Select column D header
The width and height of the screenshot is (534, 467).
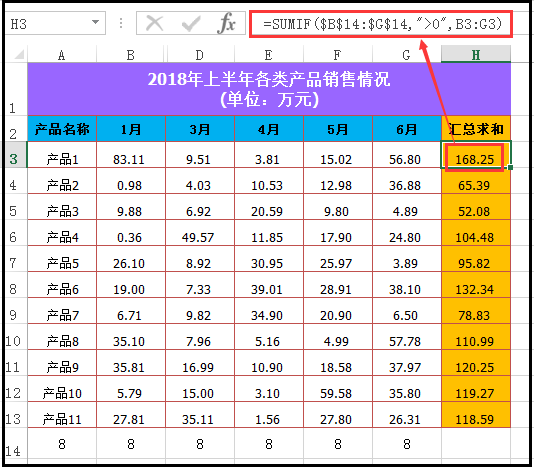200,55
